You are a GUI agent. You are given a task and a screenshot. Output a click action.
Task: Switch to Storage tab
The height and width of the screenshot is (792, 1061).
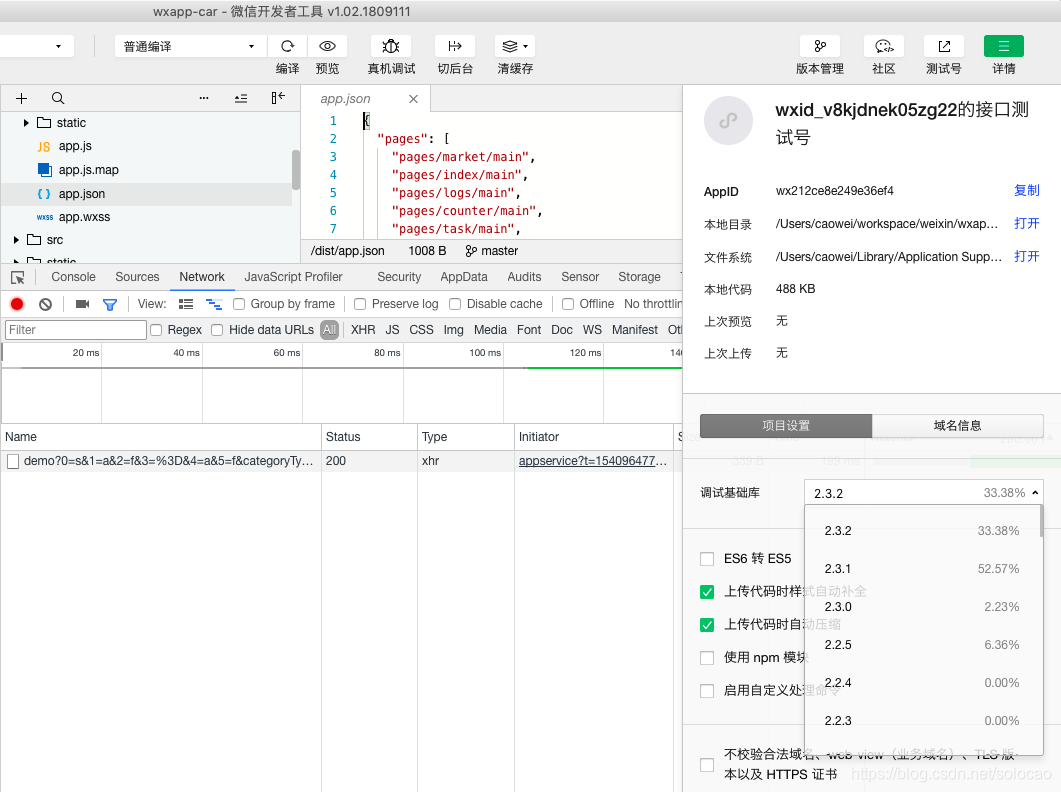coord(639,277)
